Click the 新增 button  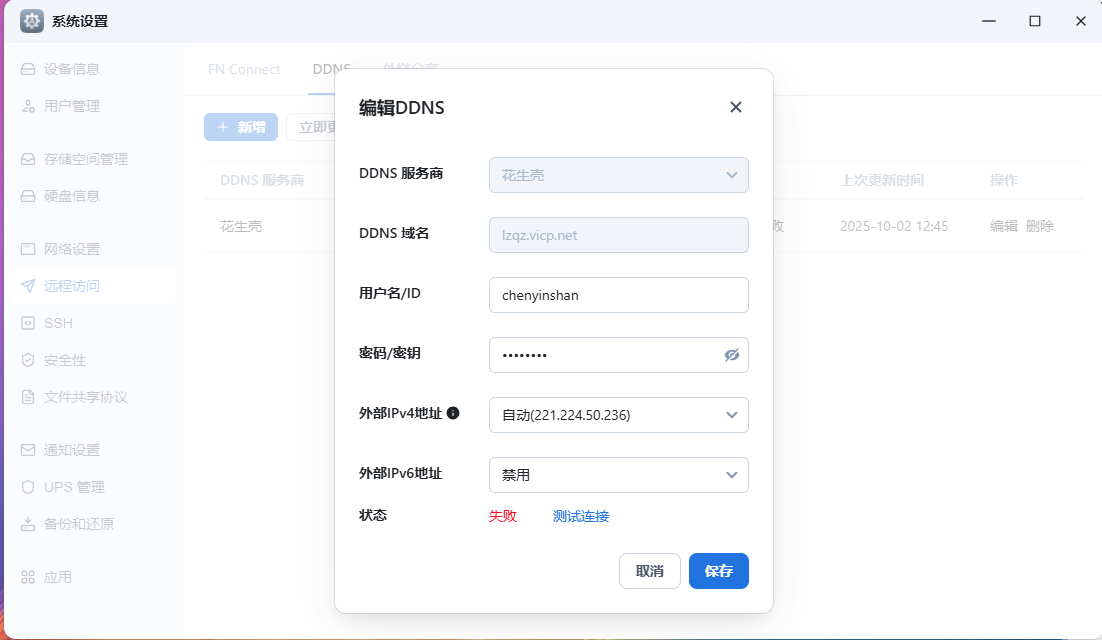click(x=241, y=127)
